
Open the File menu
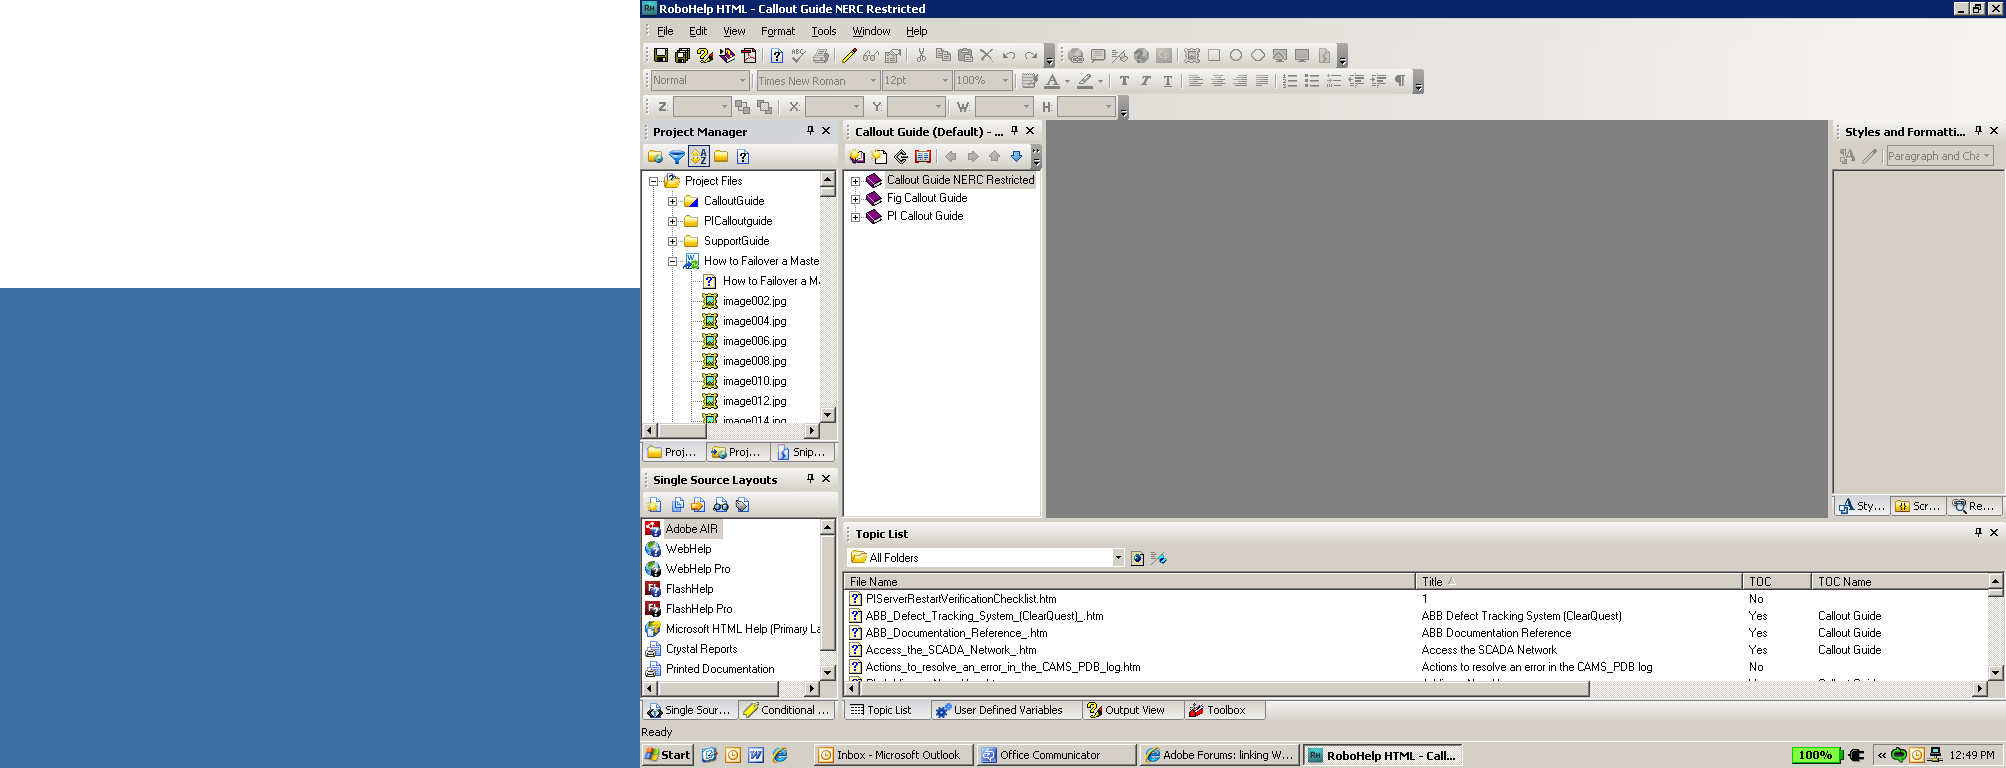pos(665,31)
